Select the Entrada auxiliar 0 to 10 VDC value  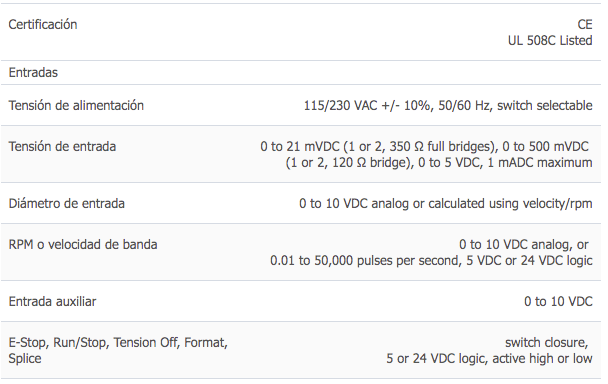pyautogui.click(x=558, y=302)
